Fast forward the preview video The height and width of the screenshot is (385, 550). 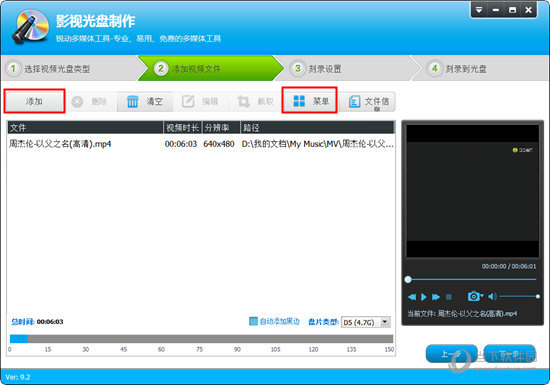coord(436,297)
